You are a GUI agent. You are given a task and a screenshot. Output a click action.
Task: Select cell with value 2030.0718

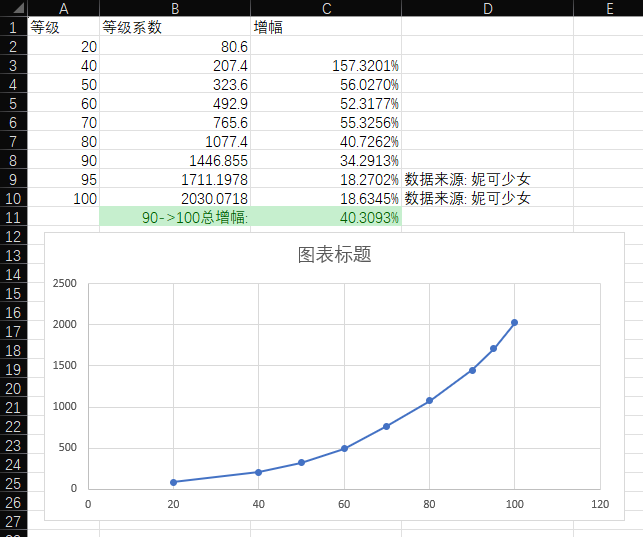(x=175, y=198)
